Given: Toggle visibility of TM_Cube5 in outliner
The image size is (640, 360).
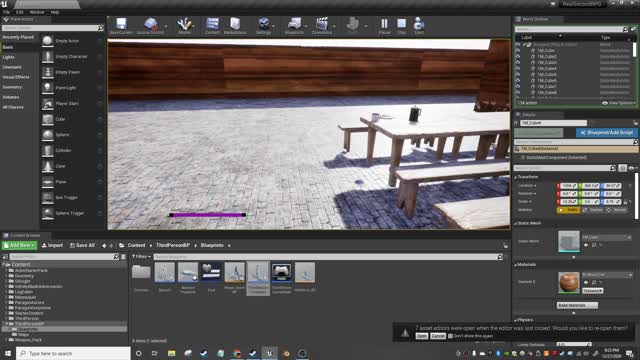Looking at the screenshot, I should pyautogui.click(x=518, y=75).
